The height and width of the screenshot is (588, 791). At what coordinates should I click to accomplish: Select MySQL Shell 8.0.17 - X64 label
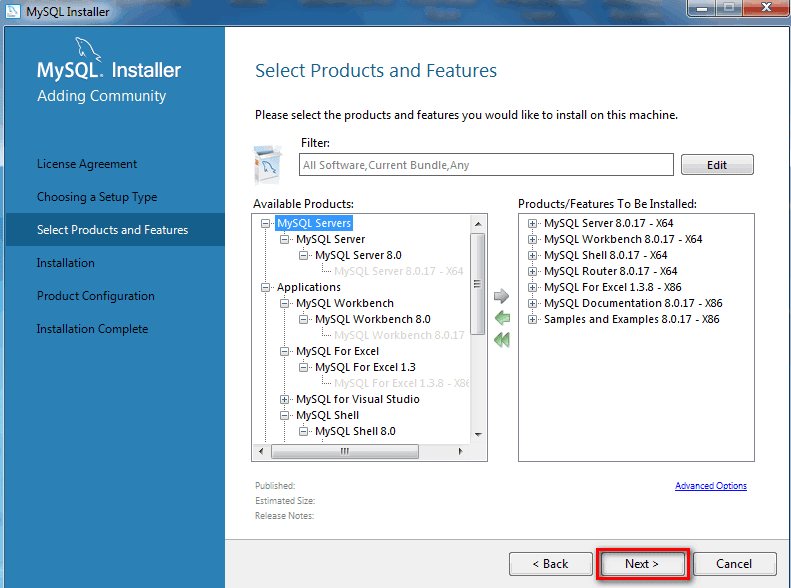(x=605, y=255)
